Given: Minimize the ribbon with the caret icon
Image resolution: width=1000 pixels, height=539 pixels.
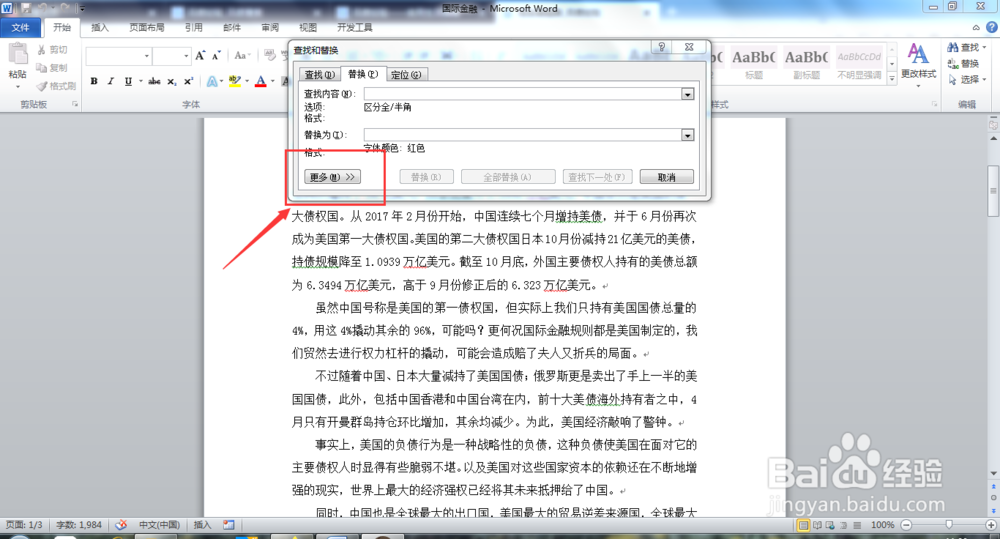Looking at the screenshot, I should click(976, 27).
